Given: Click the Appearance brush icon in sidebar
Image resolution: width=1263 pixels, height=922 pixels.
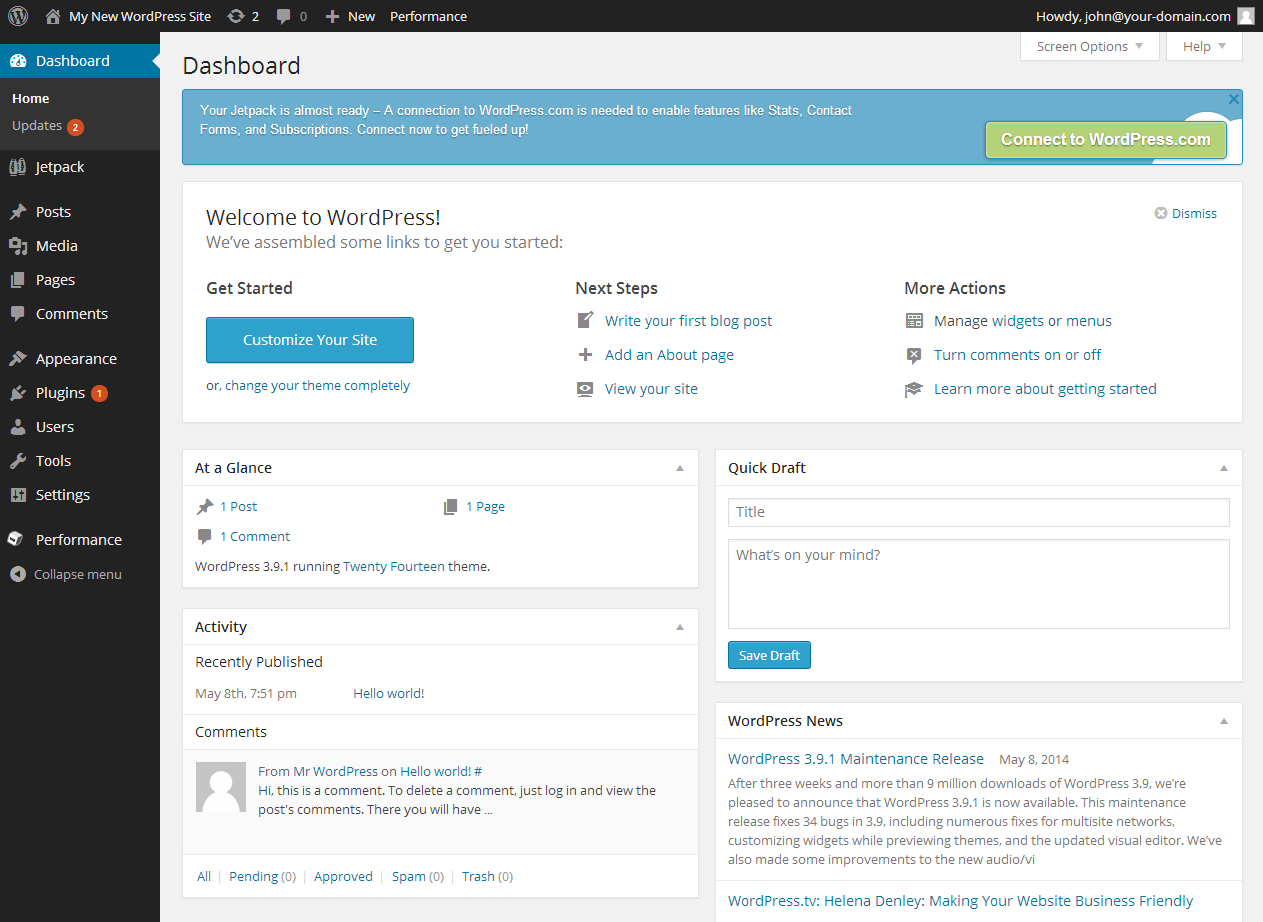Looking at the screenshot, I should [x=18, y=359].
